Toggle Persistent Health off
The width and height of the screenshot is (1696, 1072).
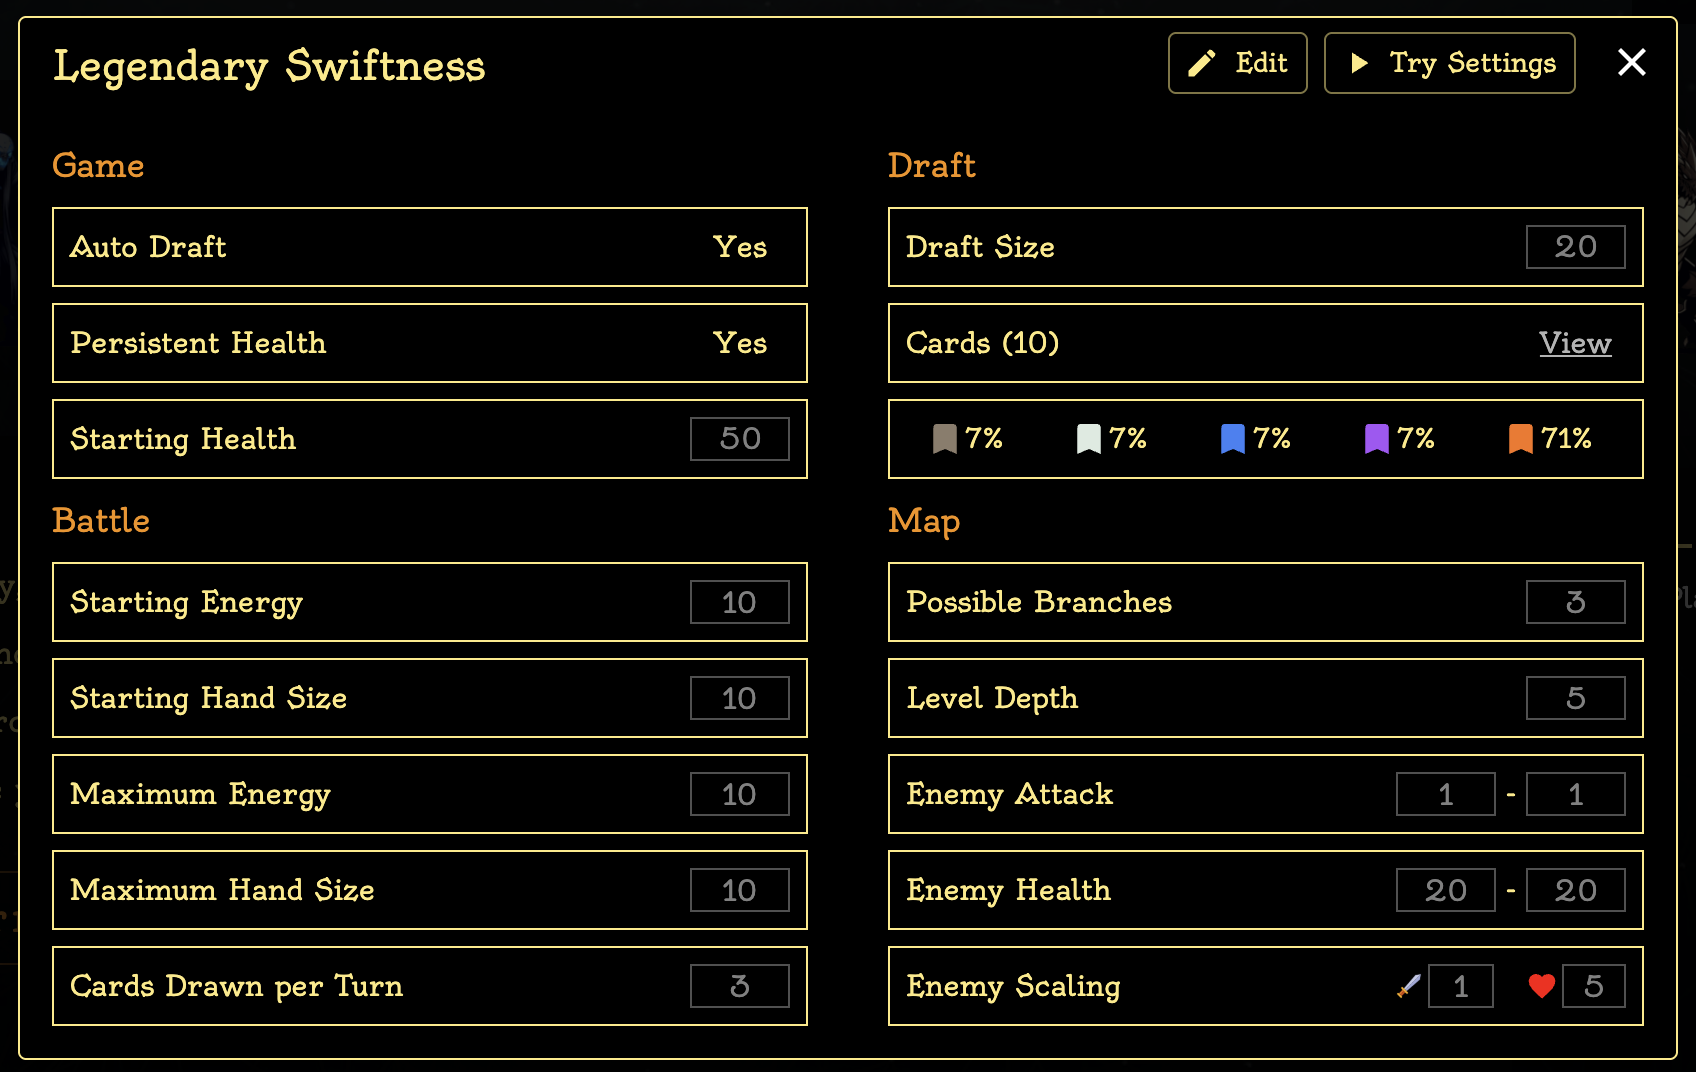click(740, 343)
